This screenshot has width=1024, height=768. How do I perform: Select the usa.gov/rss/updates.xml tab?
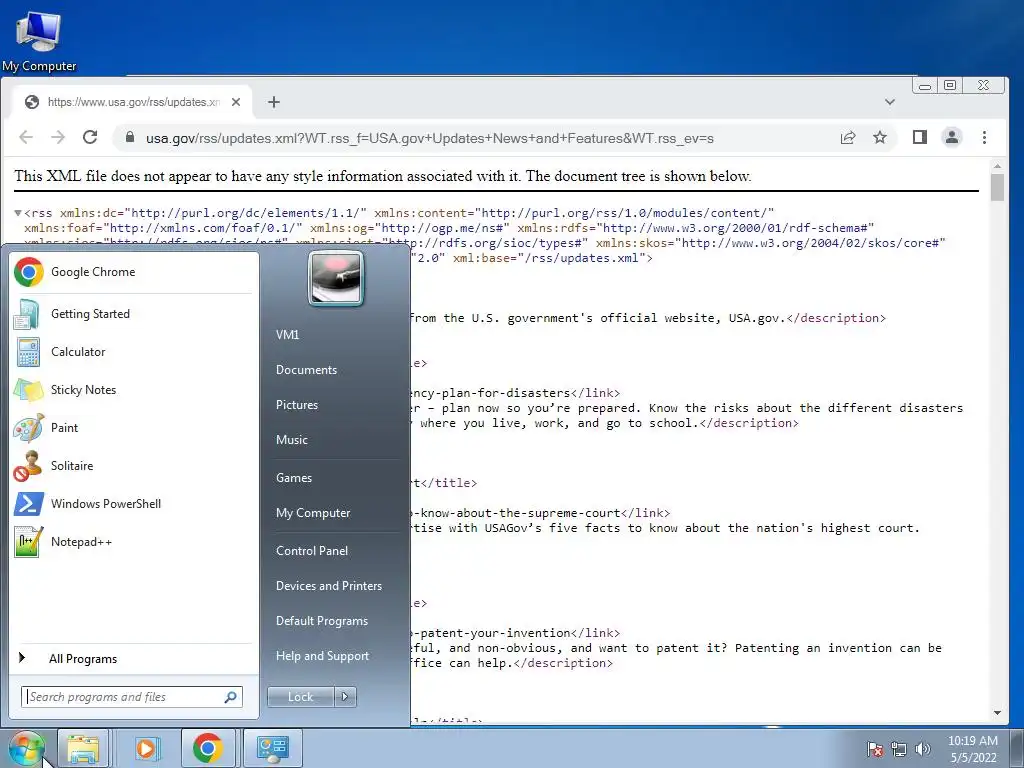133,102
